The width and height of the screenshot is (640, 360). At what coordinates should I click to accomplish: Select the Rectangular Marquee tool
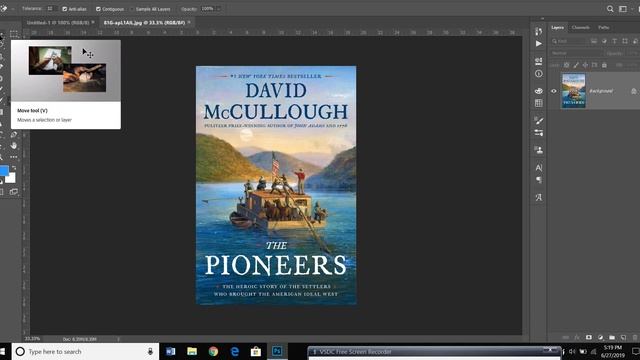coord(14,34)
